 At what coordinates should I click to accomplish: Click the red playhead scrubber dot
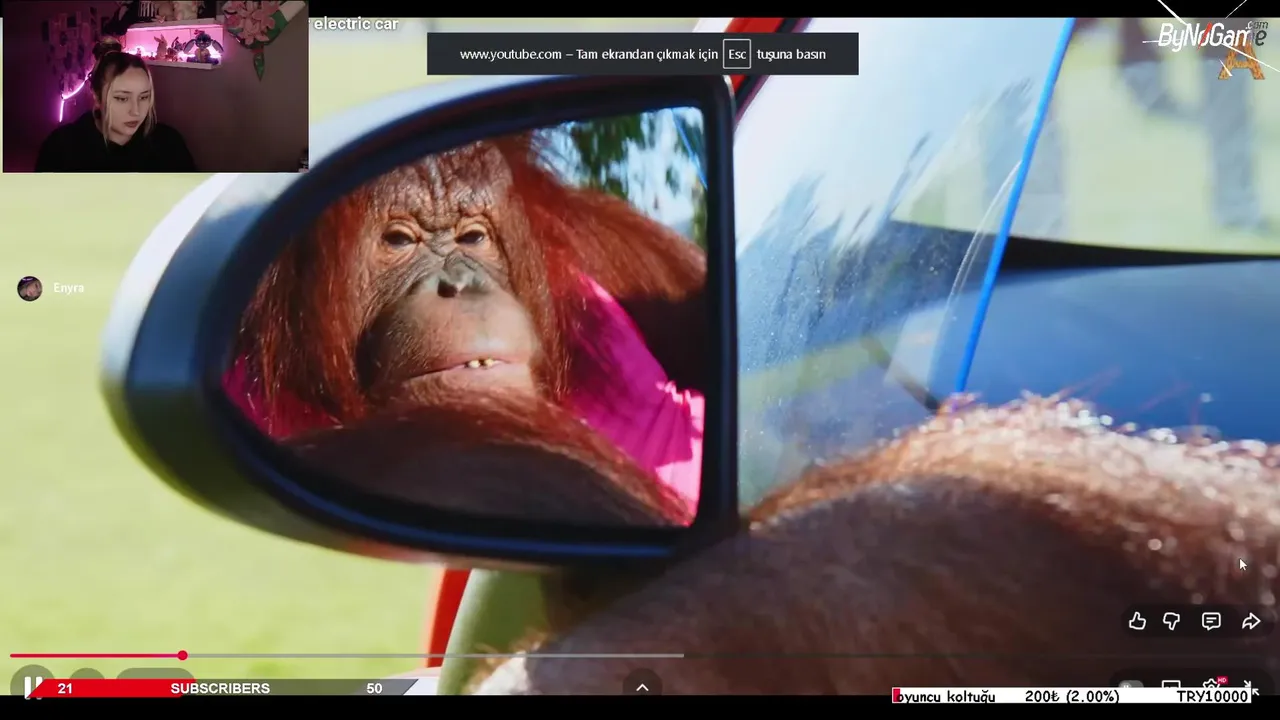[182, 656]
